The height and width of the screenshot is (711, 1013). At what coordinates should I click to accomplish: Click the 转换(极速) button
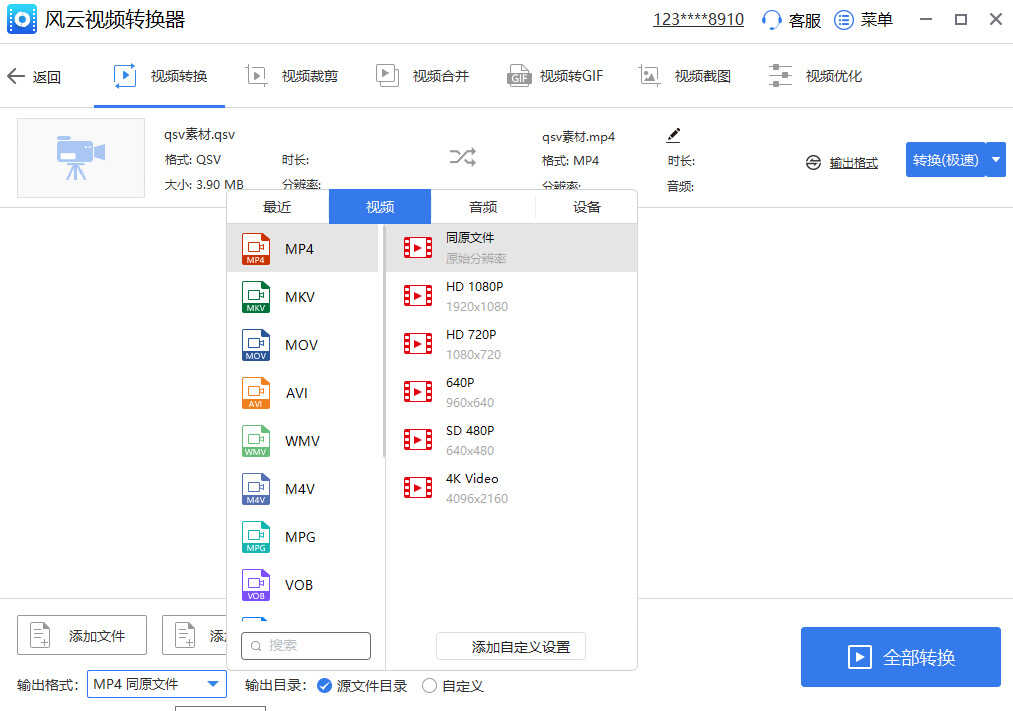point(946,160)
